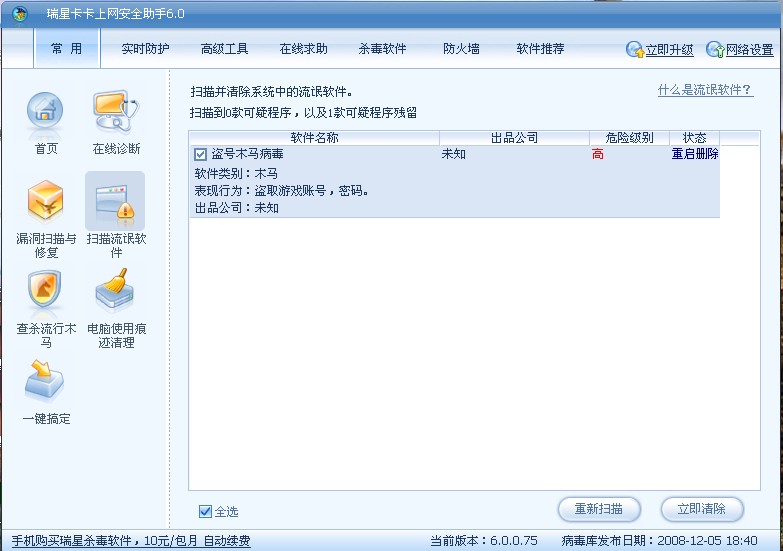Click the 网络设置 globe icon
Screen dimensions: 783x551
715,49
